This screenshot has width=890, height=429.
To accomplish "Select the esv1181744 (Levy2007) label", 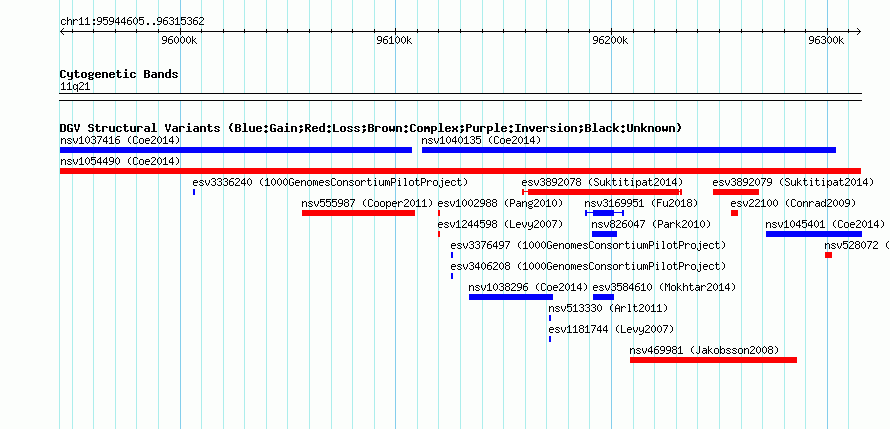I will coord(611,329).
